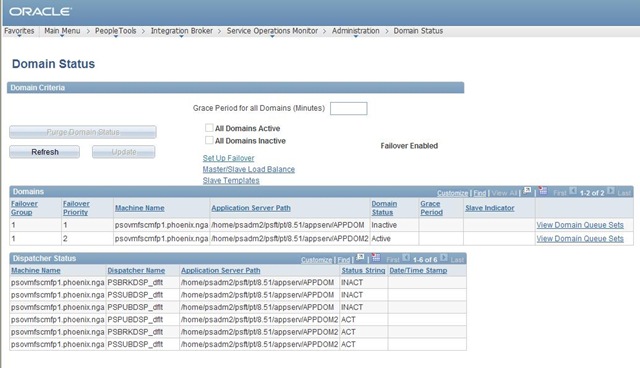Screen dimensions: 640x368
Task: Expand the Favorites dropdown menu
Action: (x=19, y=31)
